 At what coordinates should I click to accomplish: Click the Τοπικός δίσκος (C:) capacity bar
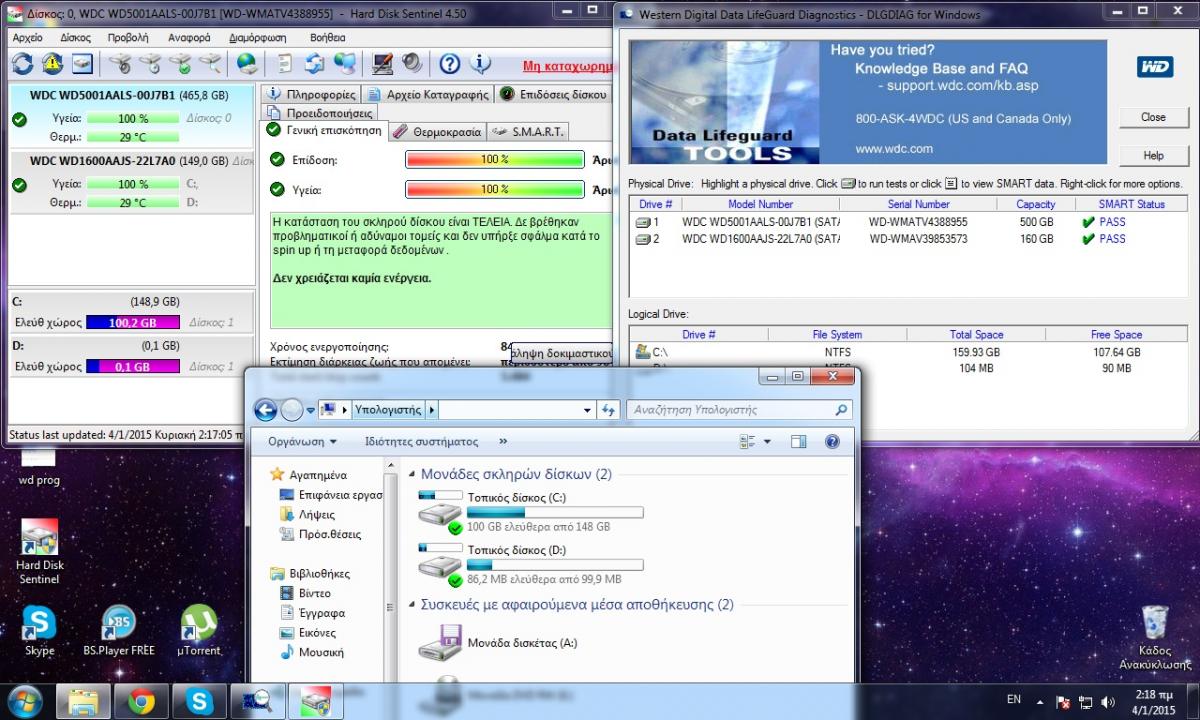coord(555,513)
